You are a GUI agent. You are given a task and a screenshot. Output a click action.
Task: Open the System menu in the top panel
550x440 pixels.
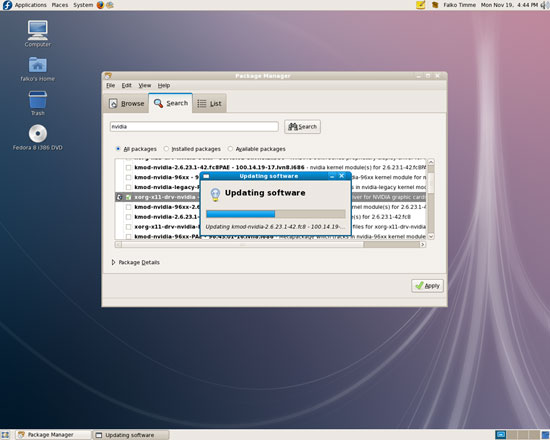click(x=83, y=5)
